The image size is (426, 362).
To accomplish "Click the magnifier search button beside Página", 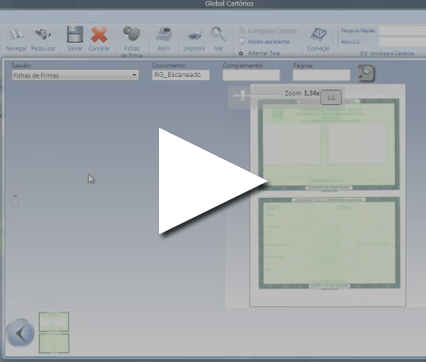I will coord(366,73).
